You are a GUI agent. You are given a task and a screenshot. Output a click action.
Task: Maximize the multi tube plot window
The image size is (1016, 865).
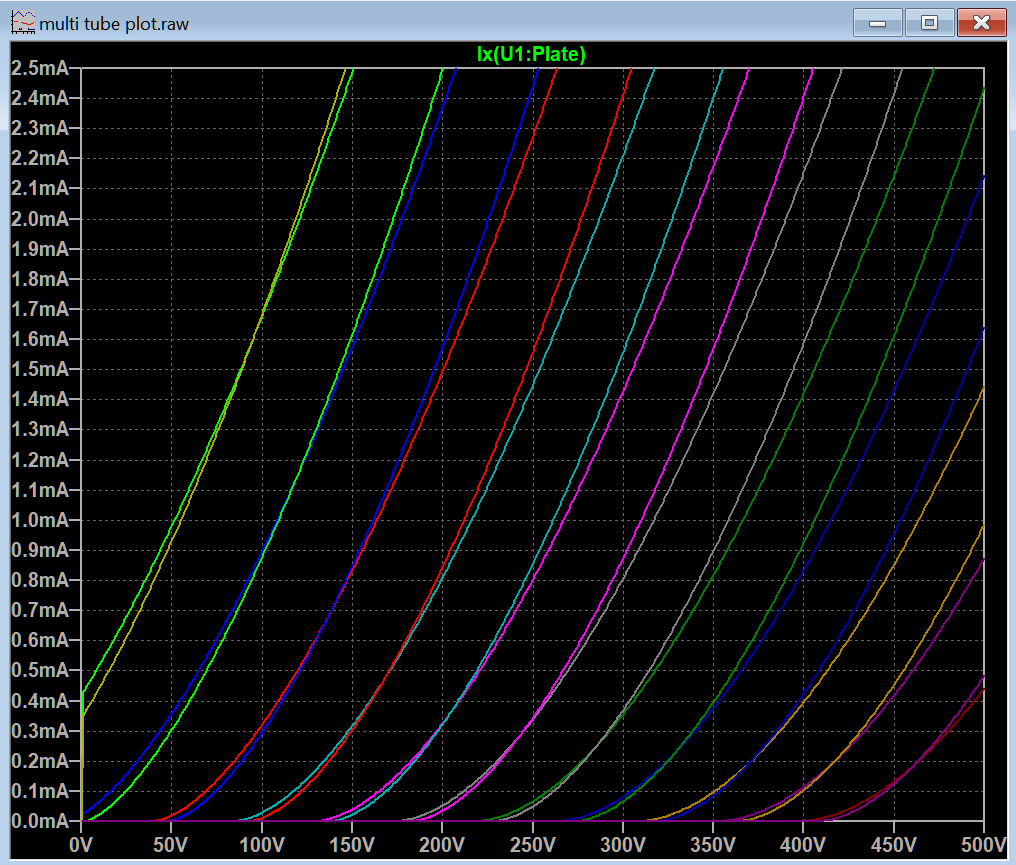(x=929, y=23)
